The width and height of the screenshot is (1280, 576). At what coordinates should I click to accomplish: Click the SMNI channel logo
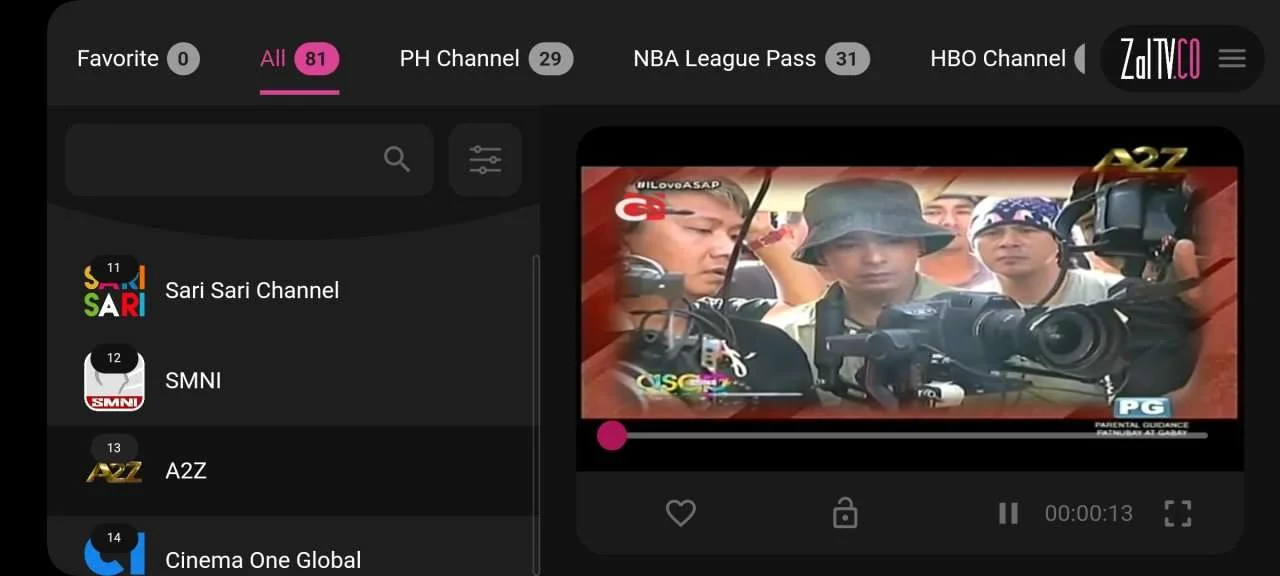point(114,381)
